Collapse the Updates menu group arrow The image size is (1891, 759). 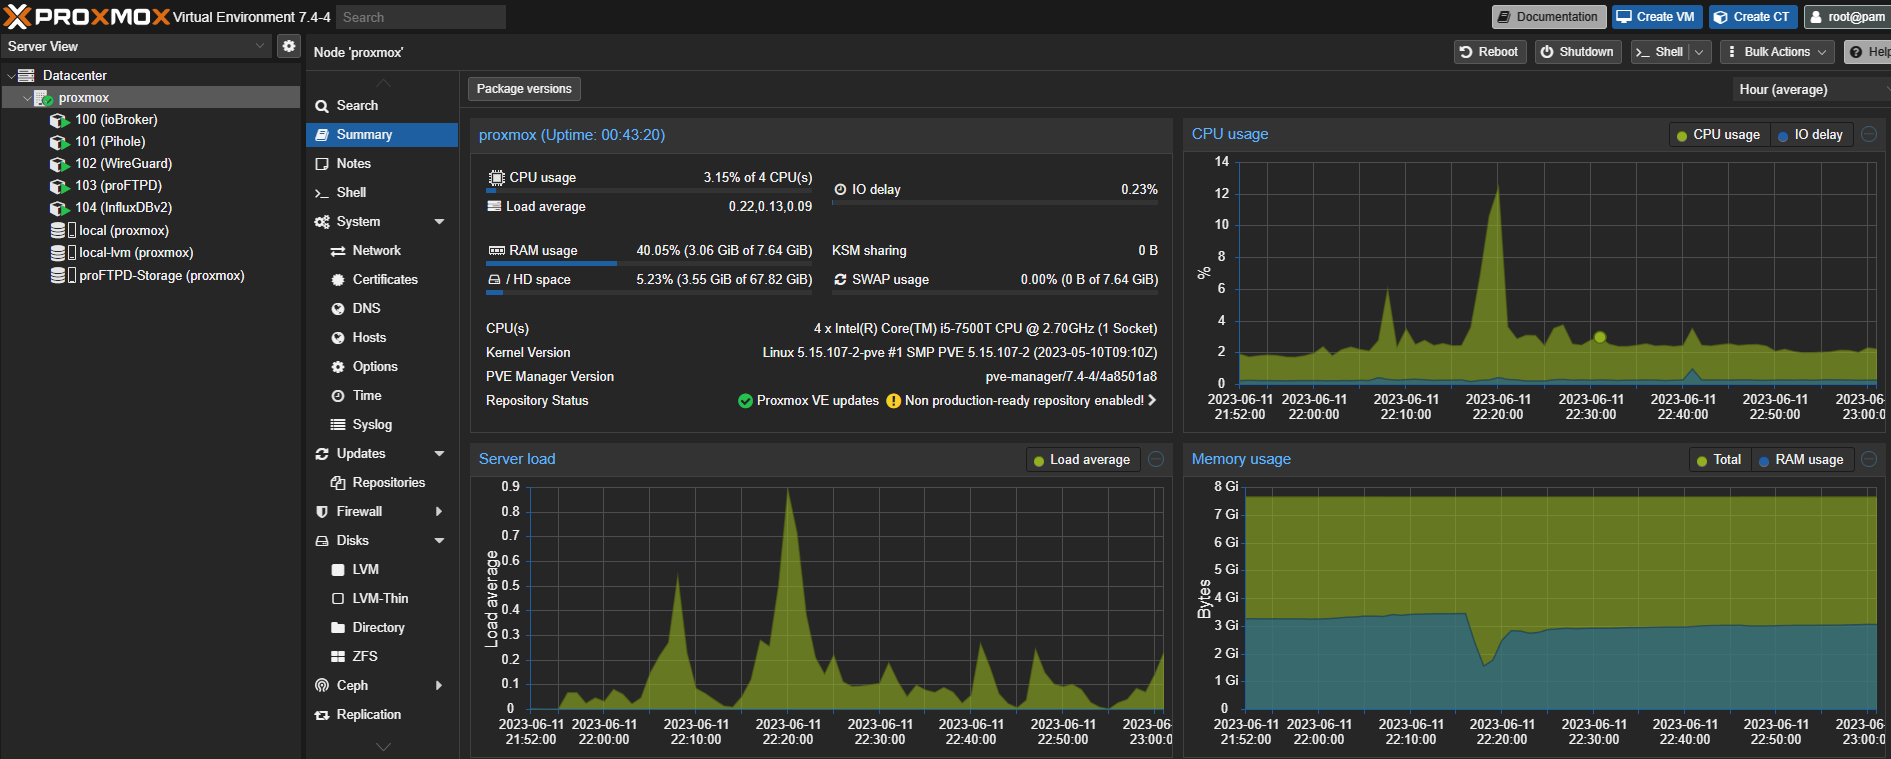click(x=439, y=454)
